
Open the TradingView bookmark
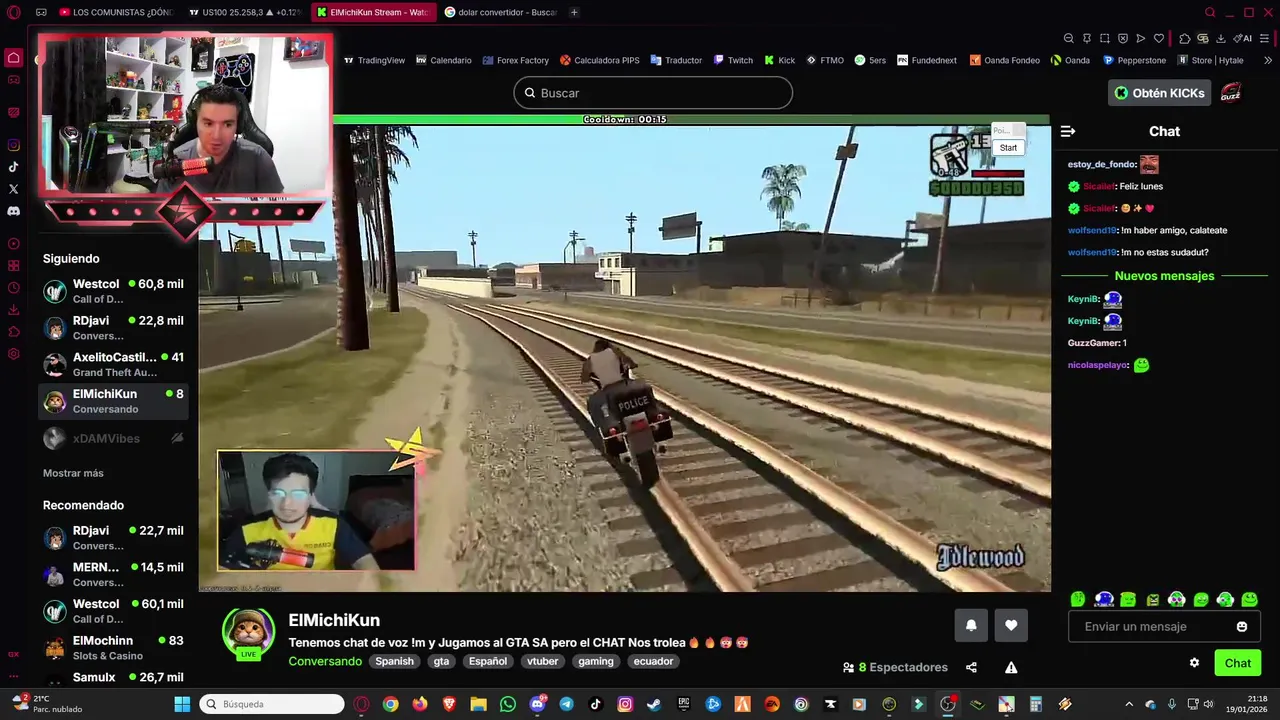[x=374, y=60]
